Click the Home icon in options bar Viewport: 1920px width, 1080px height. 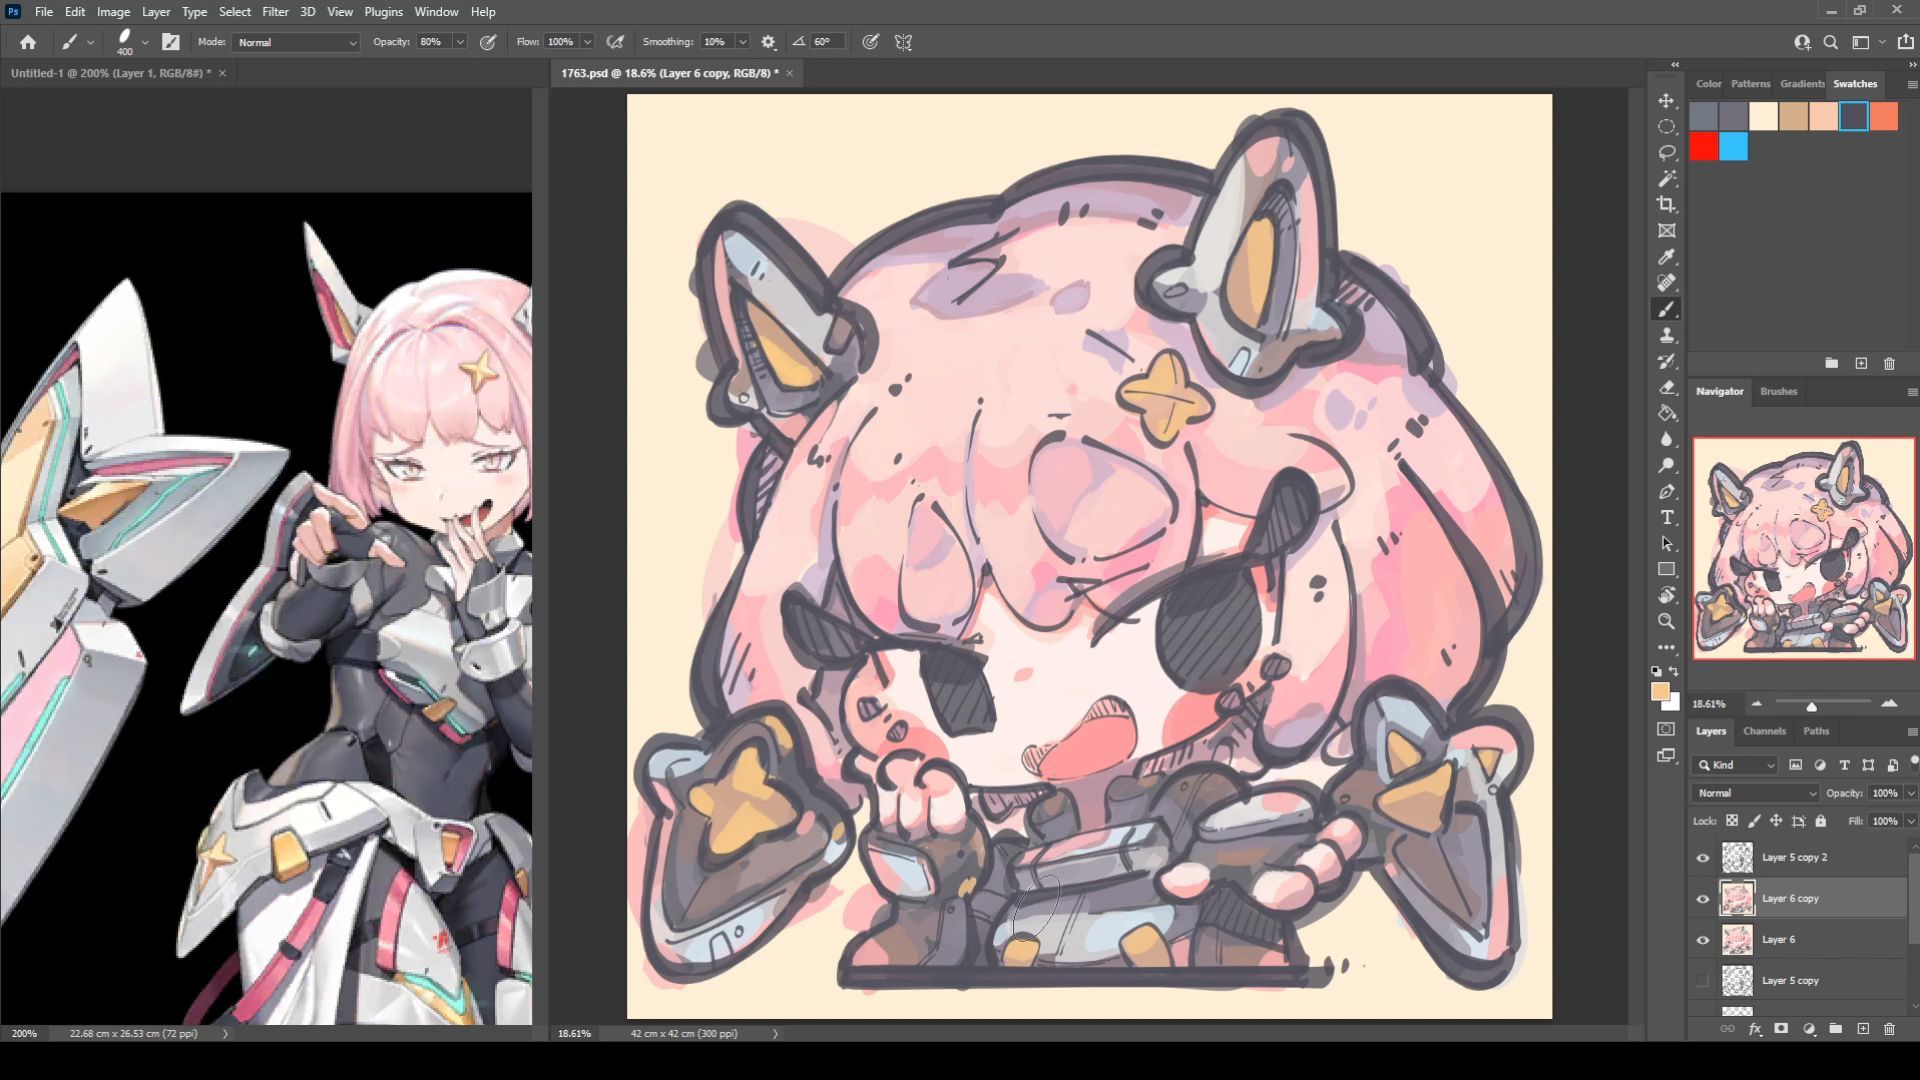coord(28,42)
